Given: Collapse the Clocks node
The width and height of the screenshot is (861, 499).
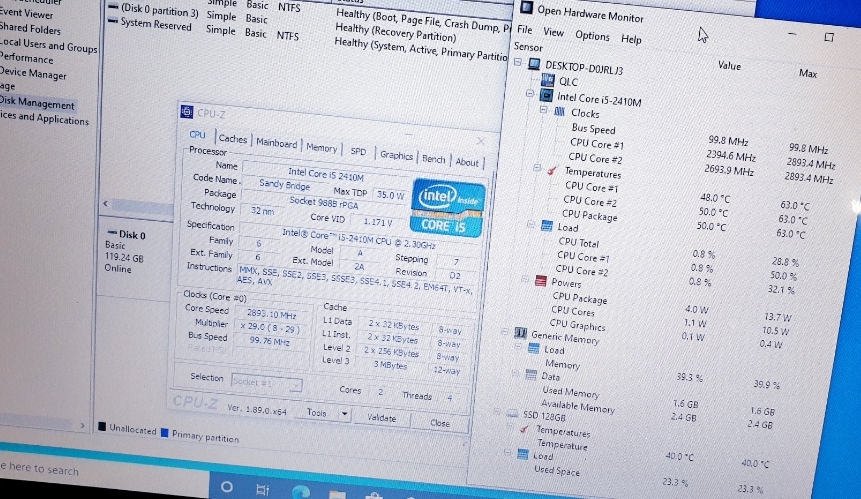Looking at the screenshot, I should 543,109.
